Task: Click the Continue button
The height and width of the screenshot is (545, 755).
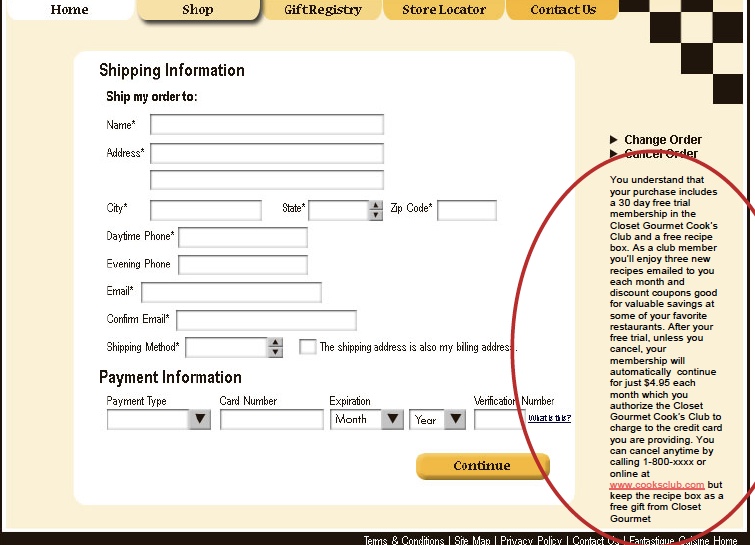Action: pyautogui.click(x=482, y=466)
